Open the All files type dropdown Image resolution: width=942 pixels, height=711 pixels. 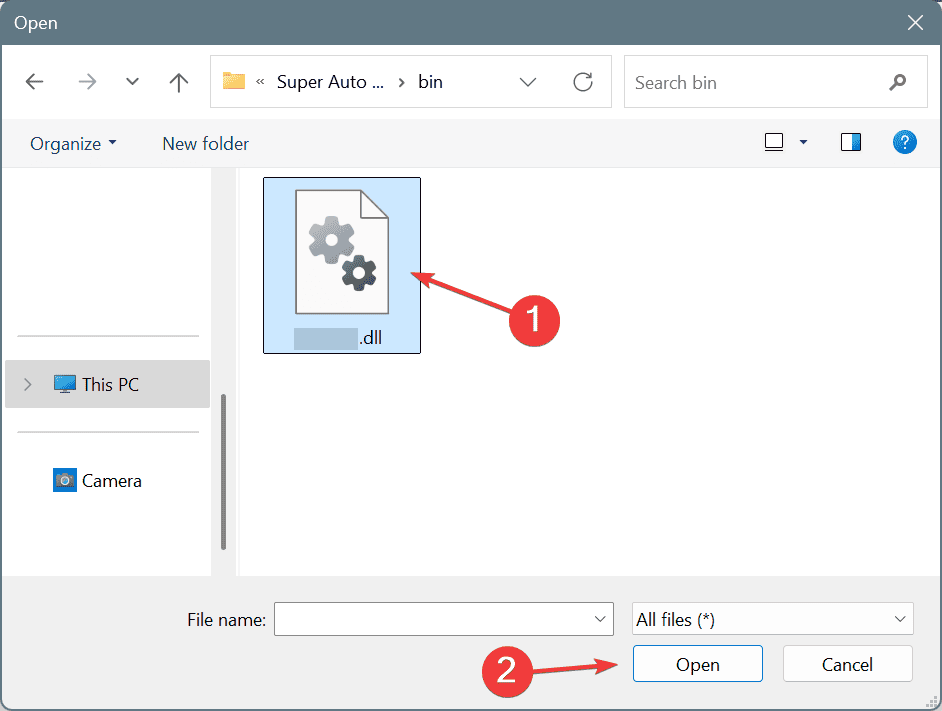pyautogui.click(x=773, y=619)
